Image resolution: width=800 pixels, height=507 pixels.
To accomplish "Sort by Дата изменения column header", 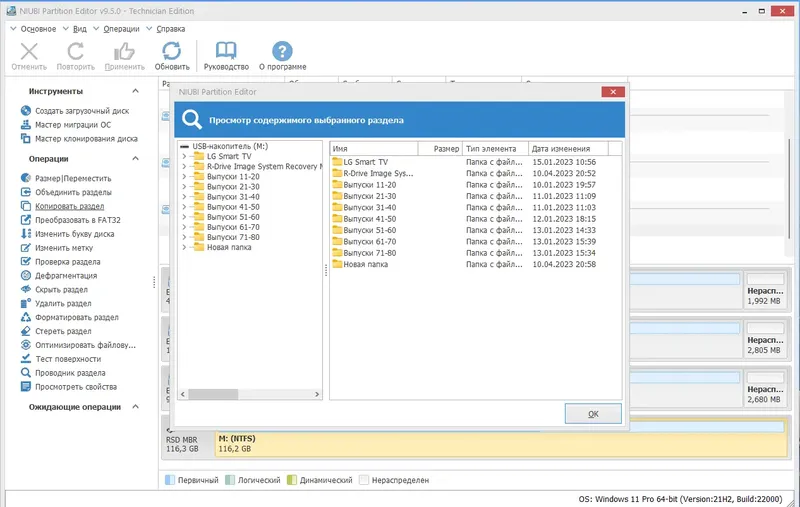I will coord(568,148).
